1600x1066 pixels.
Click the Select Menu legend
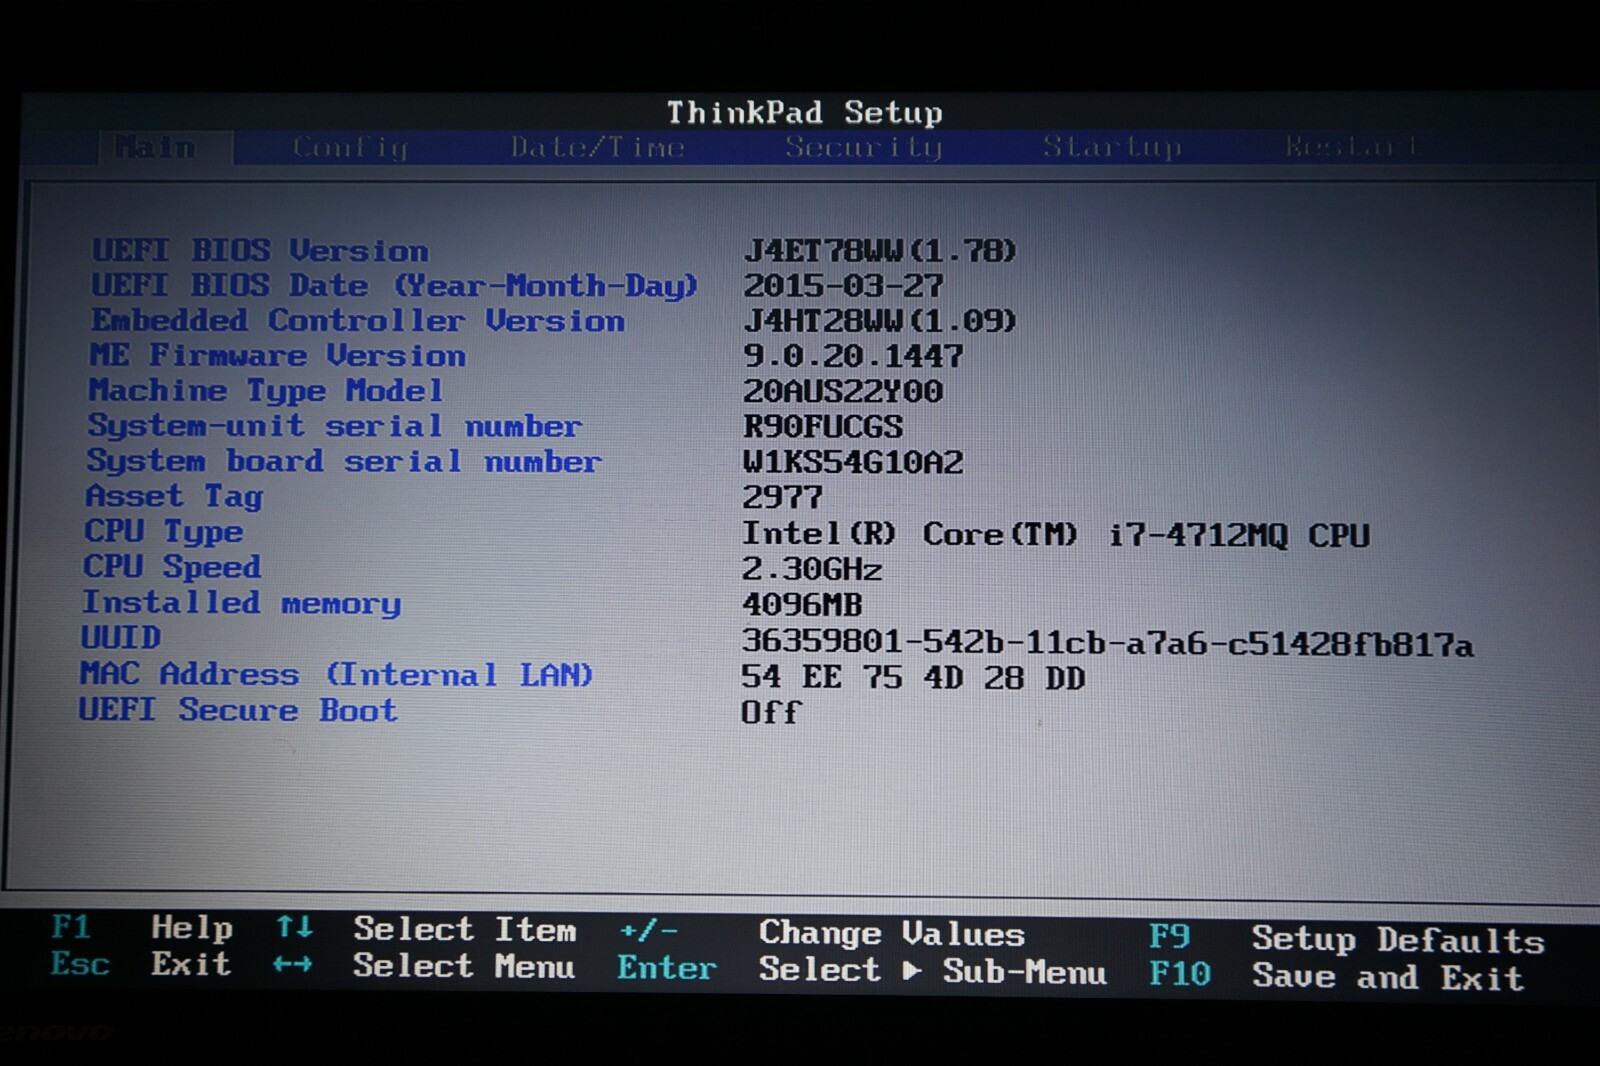pos(464,966)
